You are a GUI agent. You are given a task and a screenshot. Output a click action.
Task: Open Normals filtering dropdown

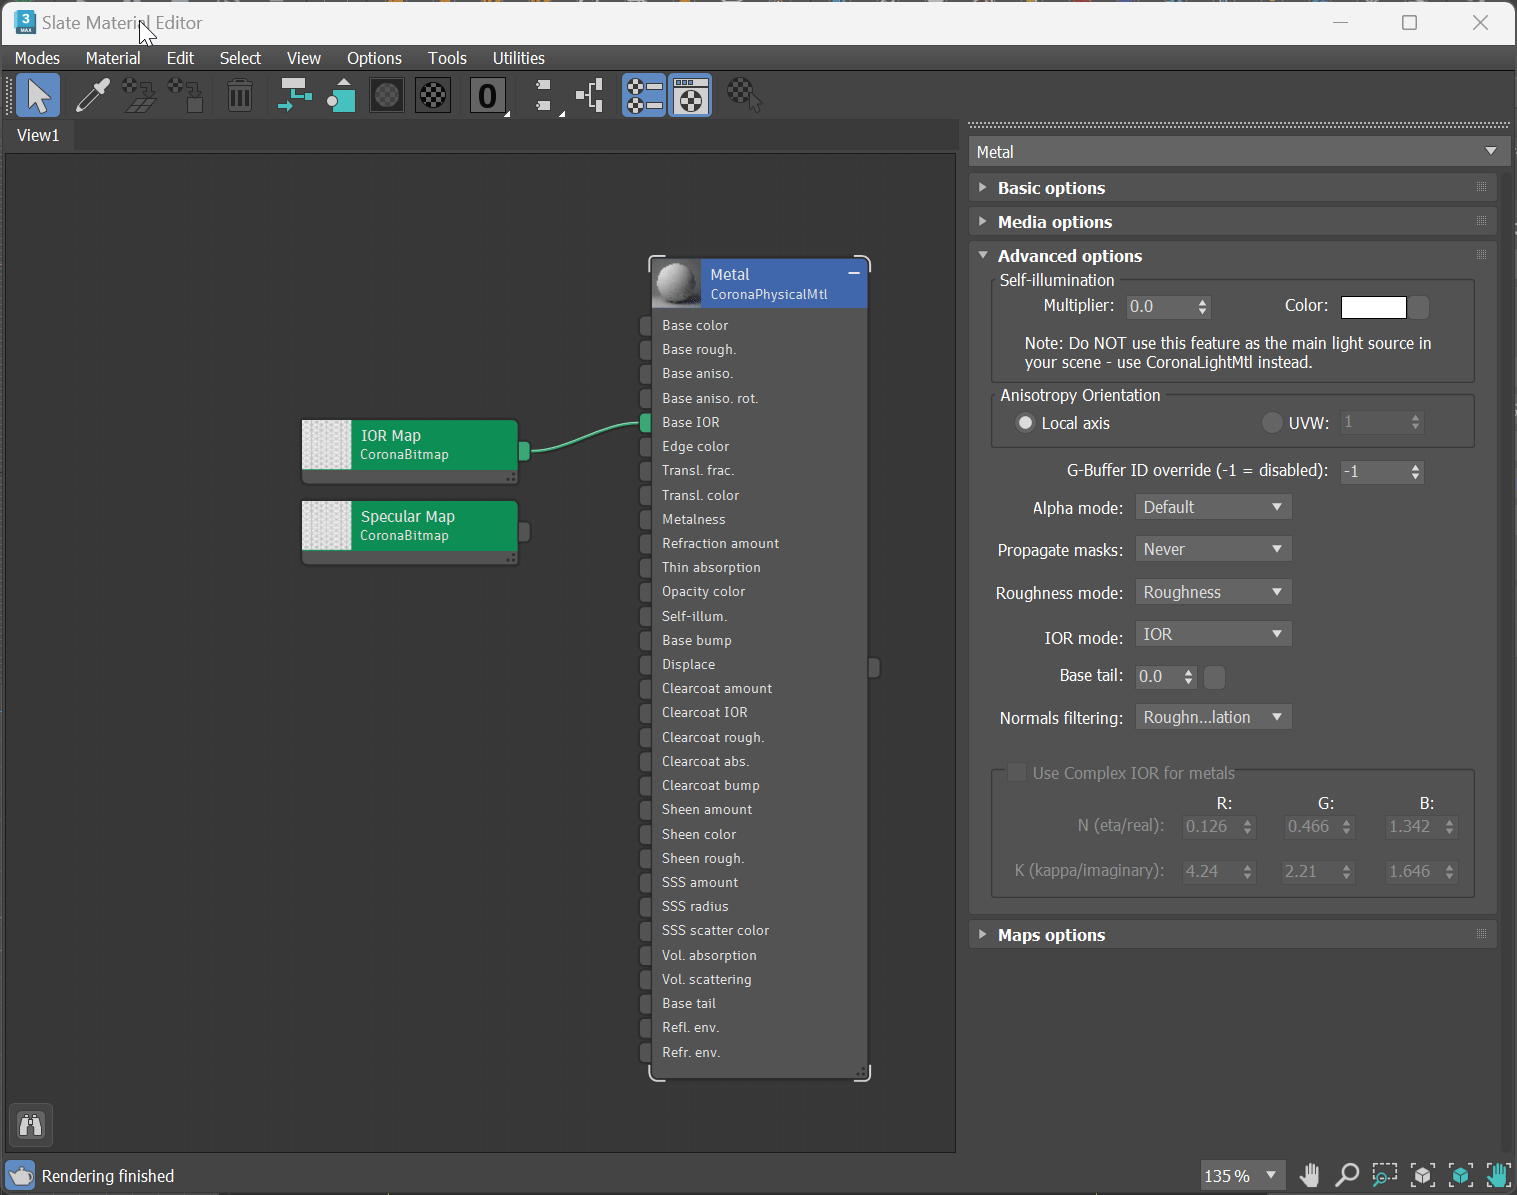tap(1213, 717)
